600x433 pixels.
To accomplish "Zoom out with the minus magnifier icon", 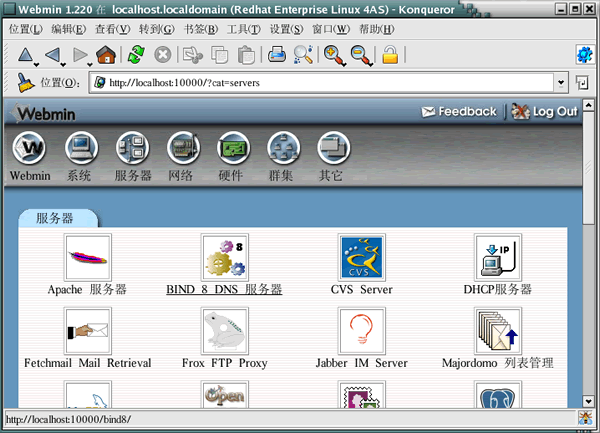I will [x=361, y=55].
